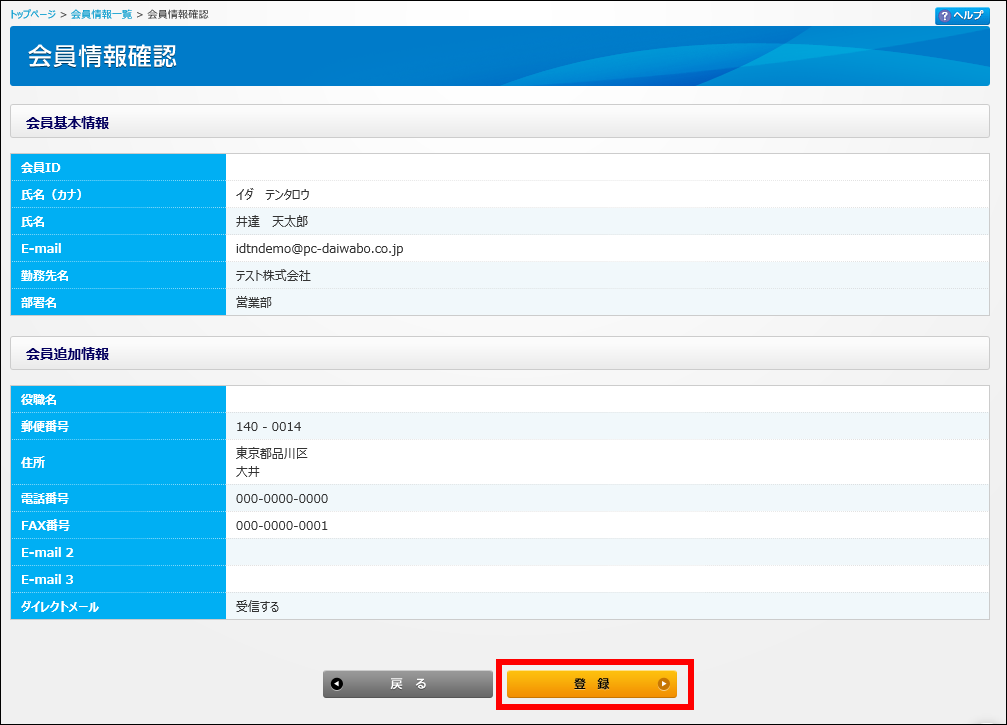Open the ヘルプ help button
This screenshot has height=725, width=1007.
coord(962,16)
